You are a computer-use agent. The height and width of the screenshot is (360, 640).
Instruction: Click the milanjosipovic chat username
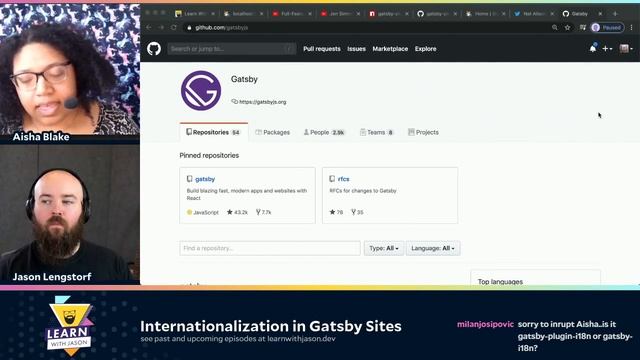485,324
